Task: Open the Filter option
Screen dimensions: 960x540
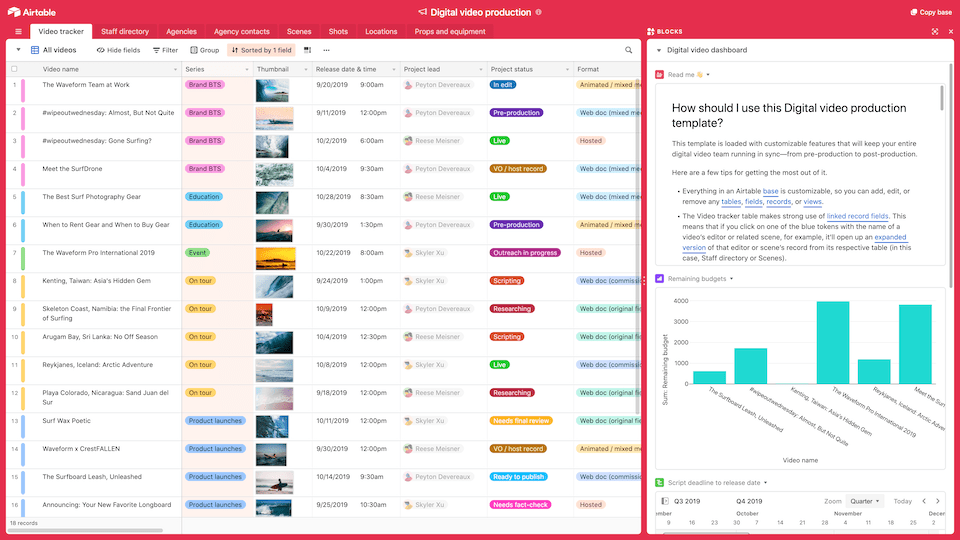Action: (165, 50)
